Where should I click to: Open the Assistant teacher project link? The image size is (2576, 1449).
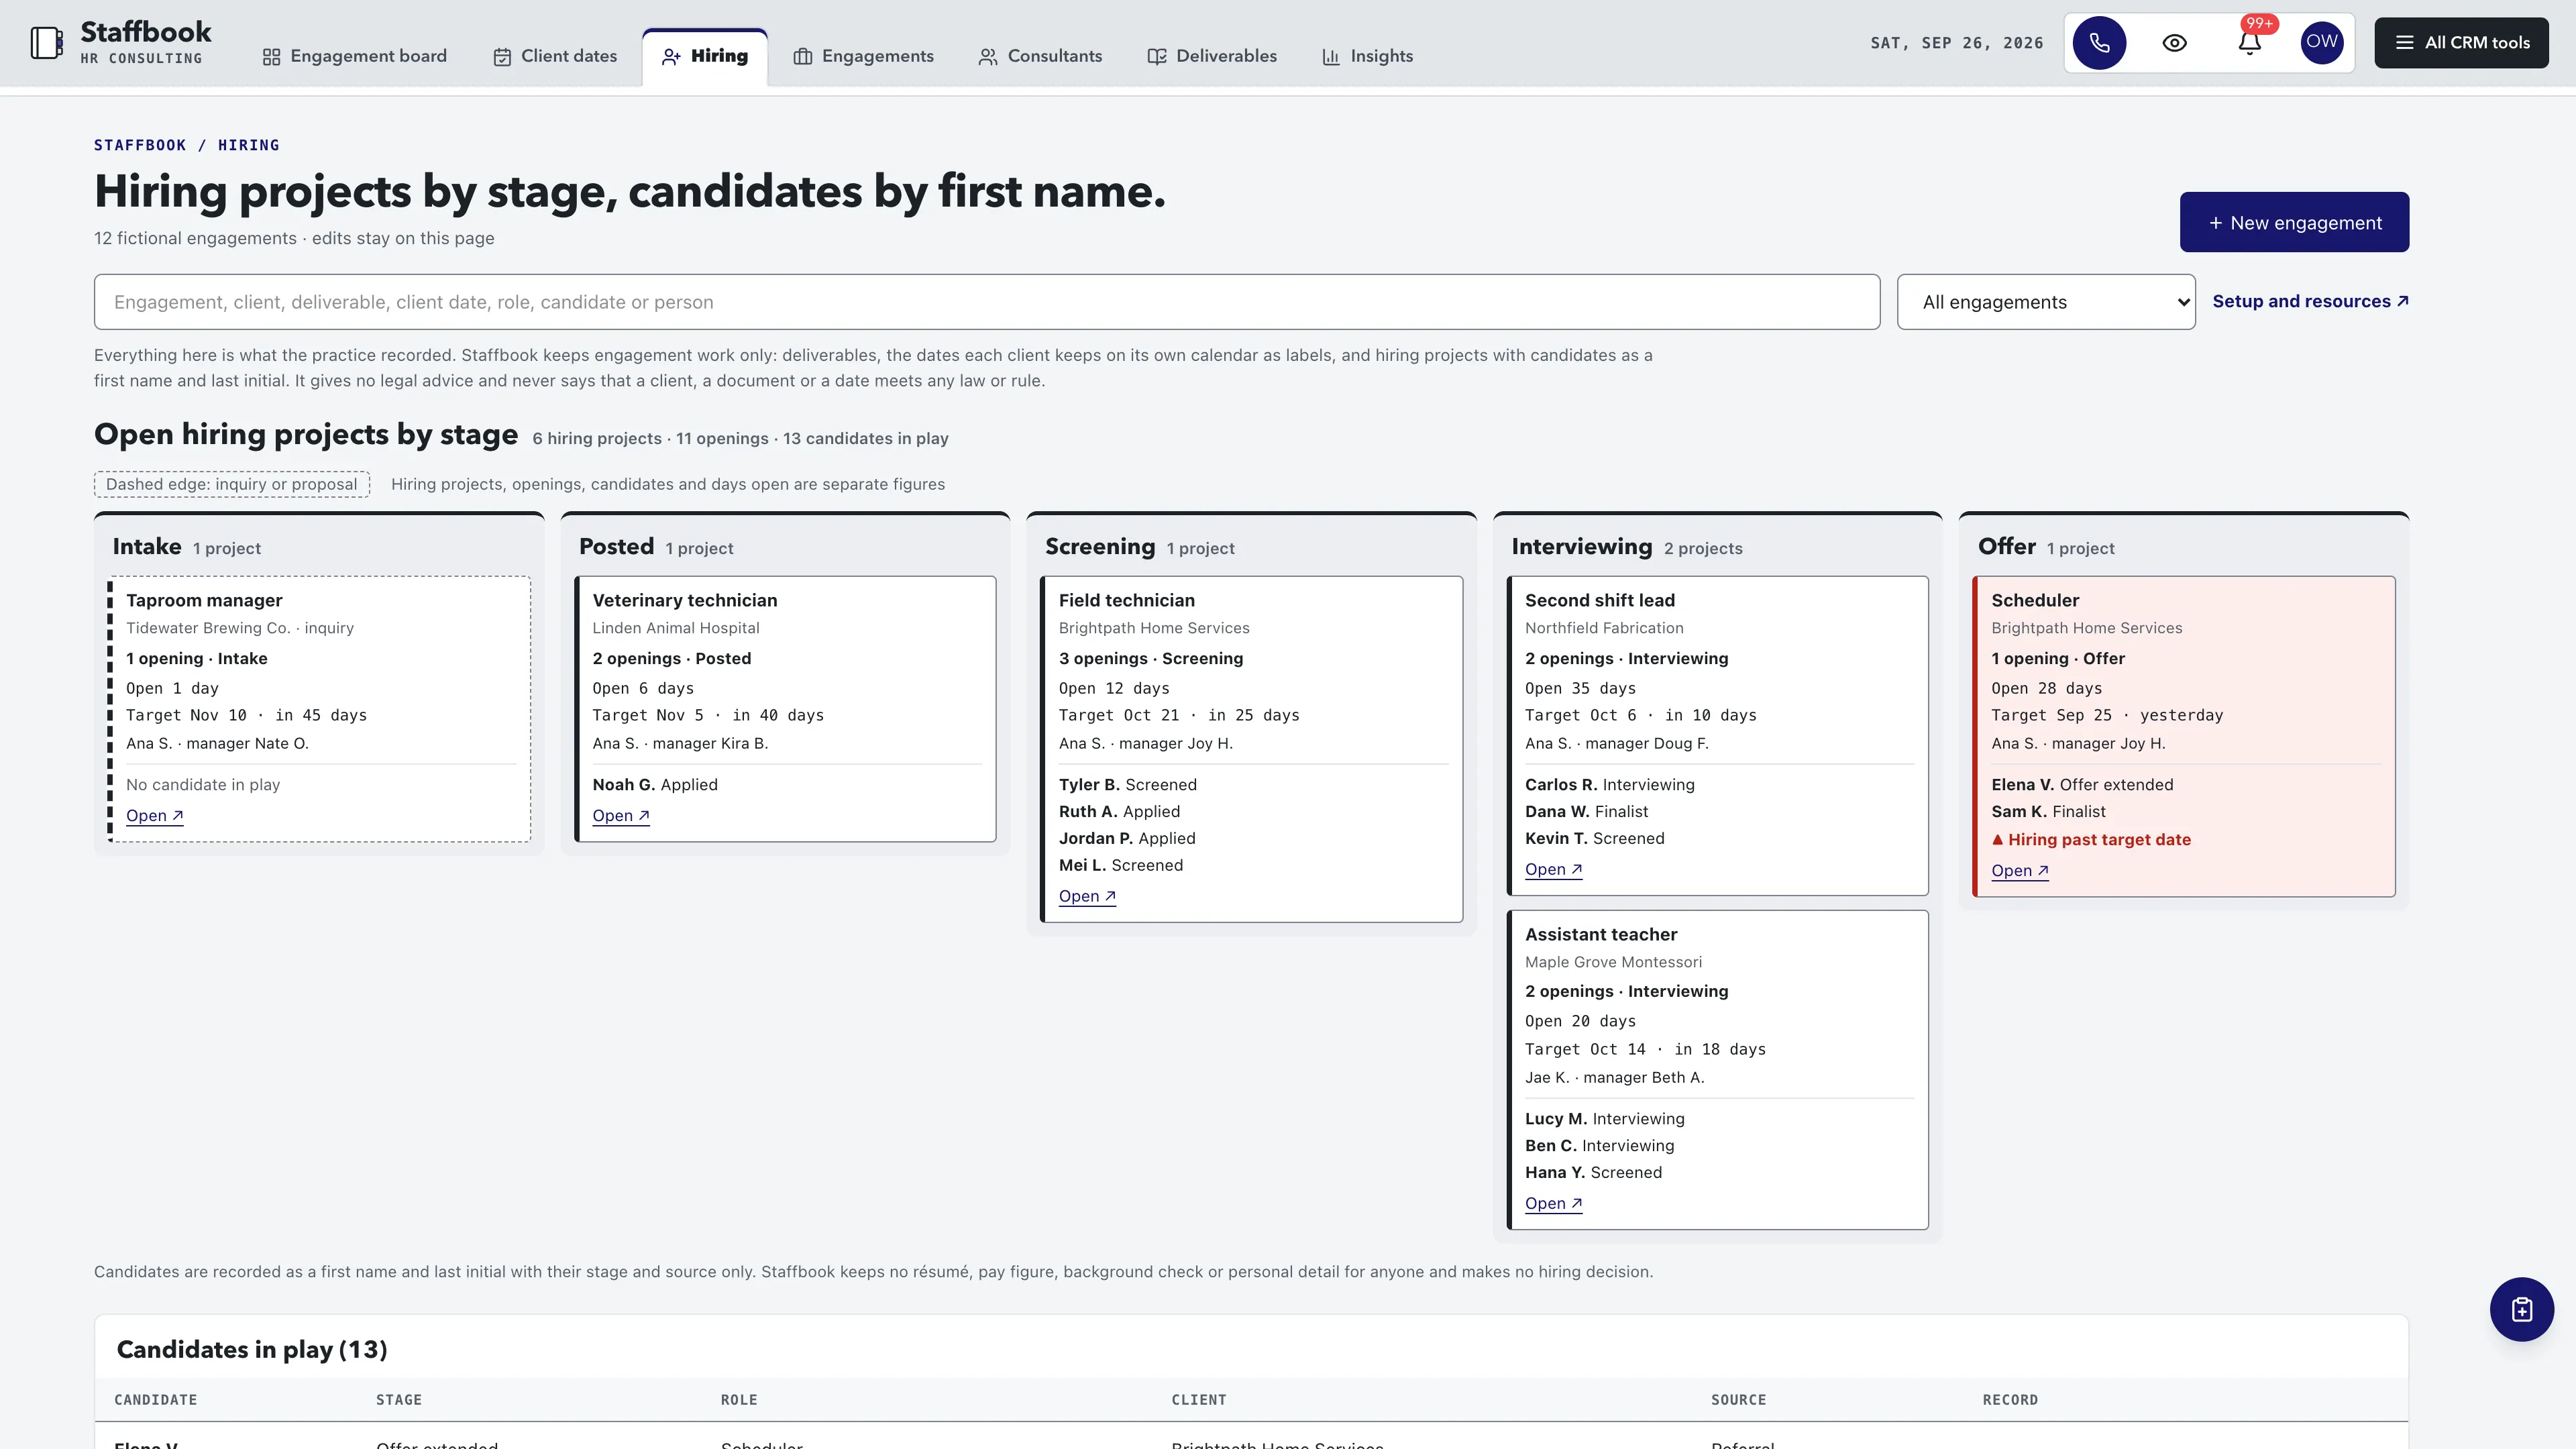(x=1553, y=1204)
